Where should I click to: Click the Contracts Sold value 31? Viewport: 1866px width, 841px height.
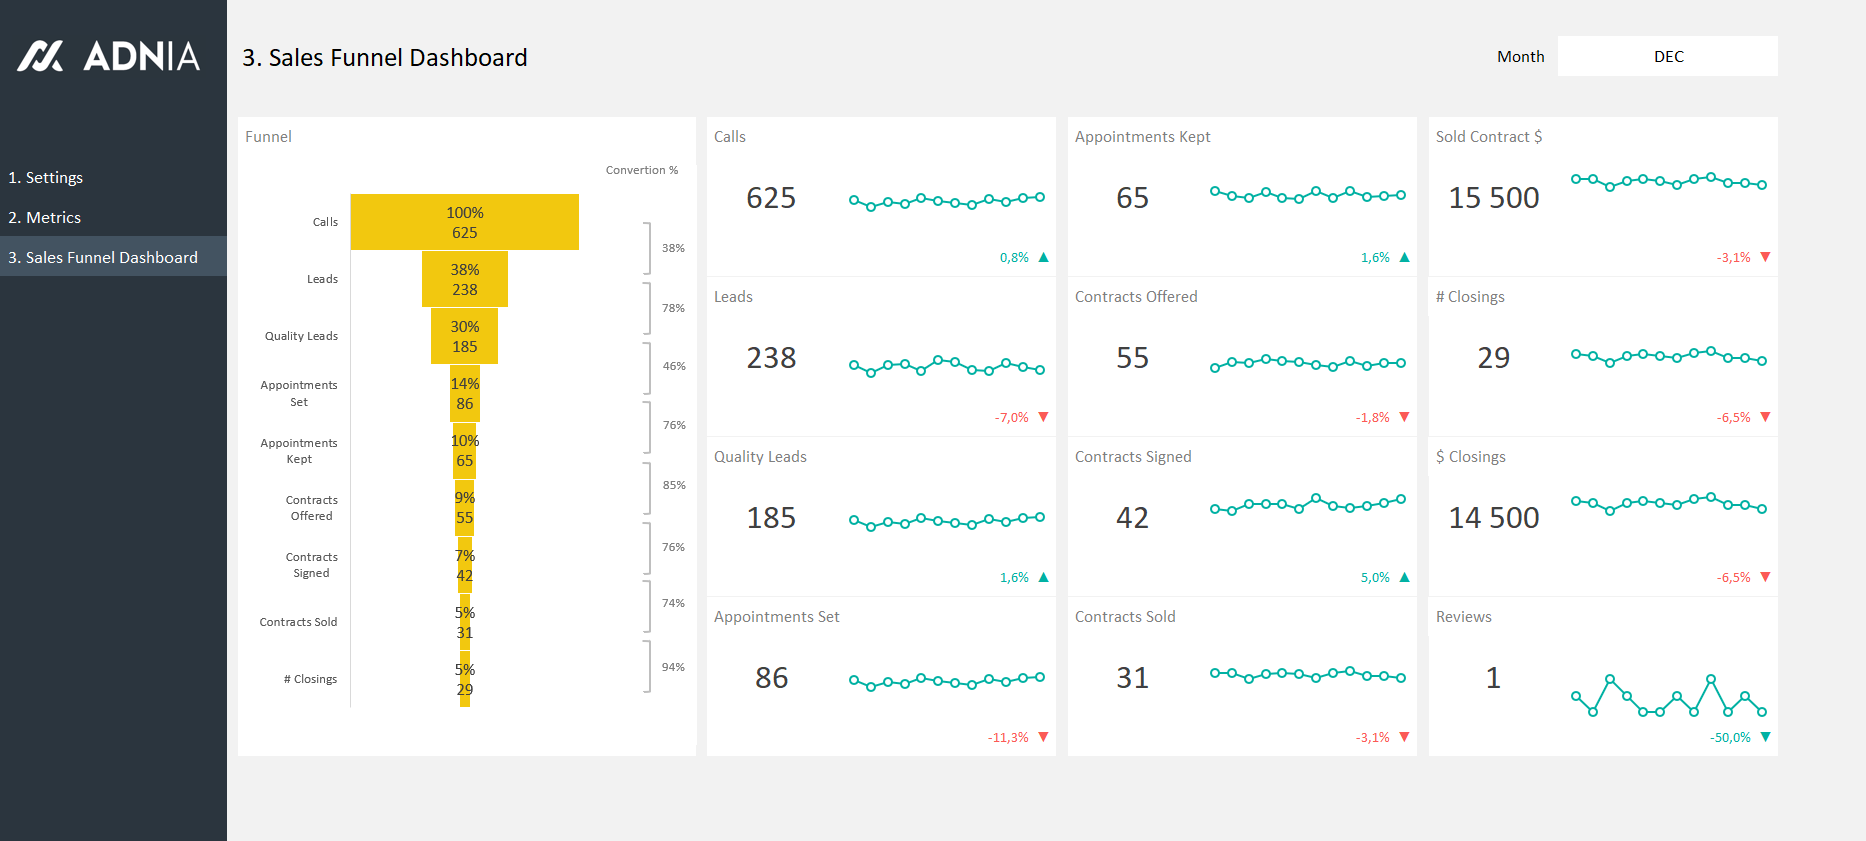[1132, 678]
